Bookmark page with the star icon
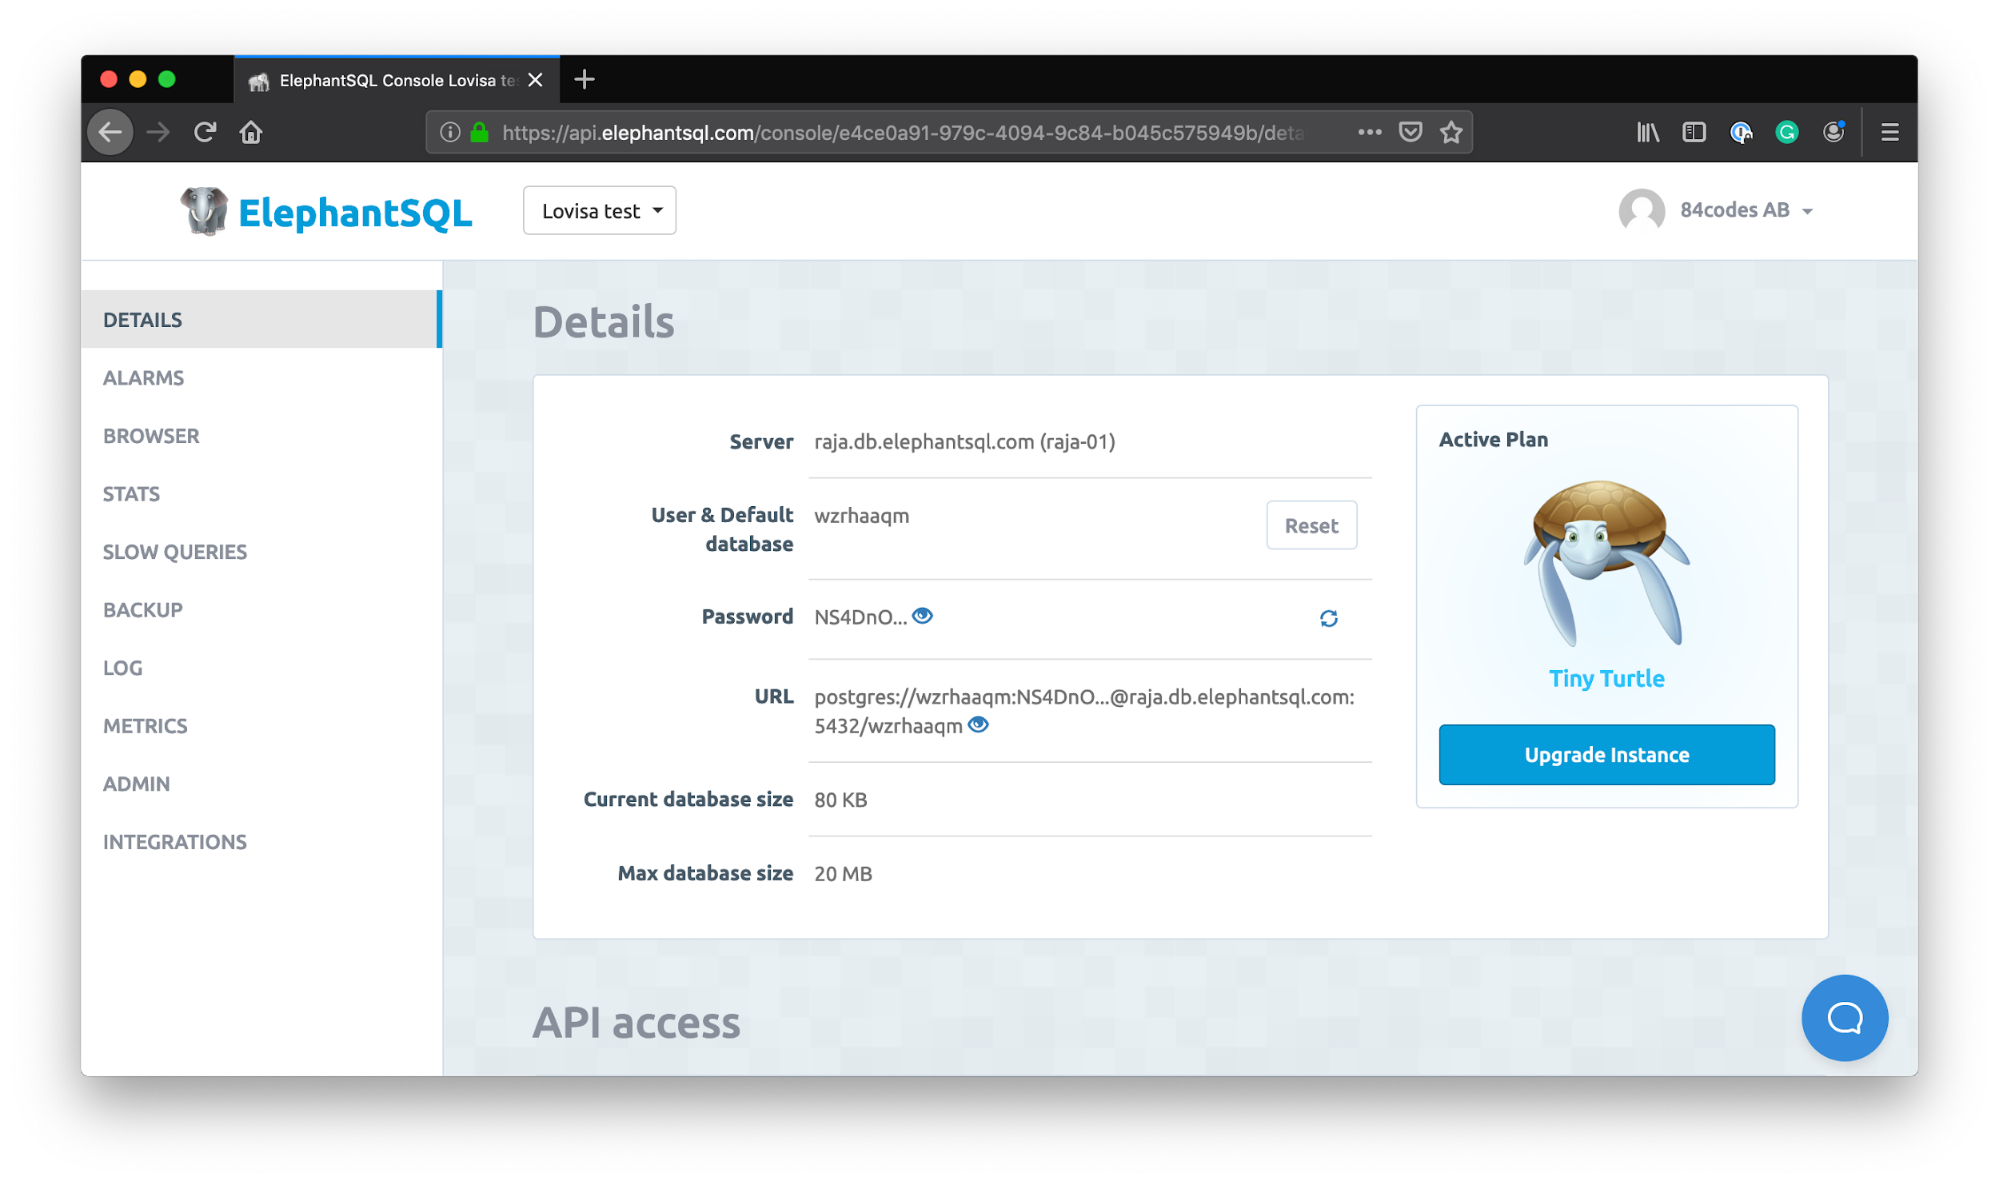1999x1184 pixels. coord(1451,132)
